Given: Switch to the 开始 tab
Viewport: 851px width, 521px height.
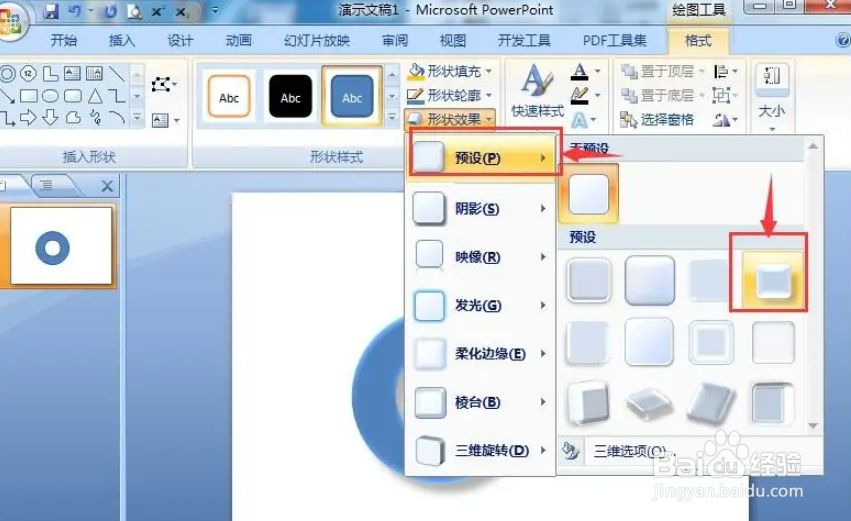Looking at the screenshot, I should (x=63, y=40).
